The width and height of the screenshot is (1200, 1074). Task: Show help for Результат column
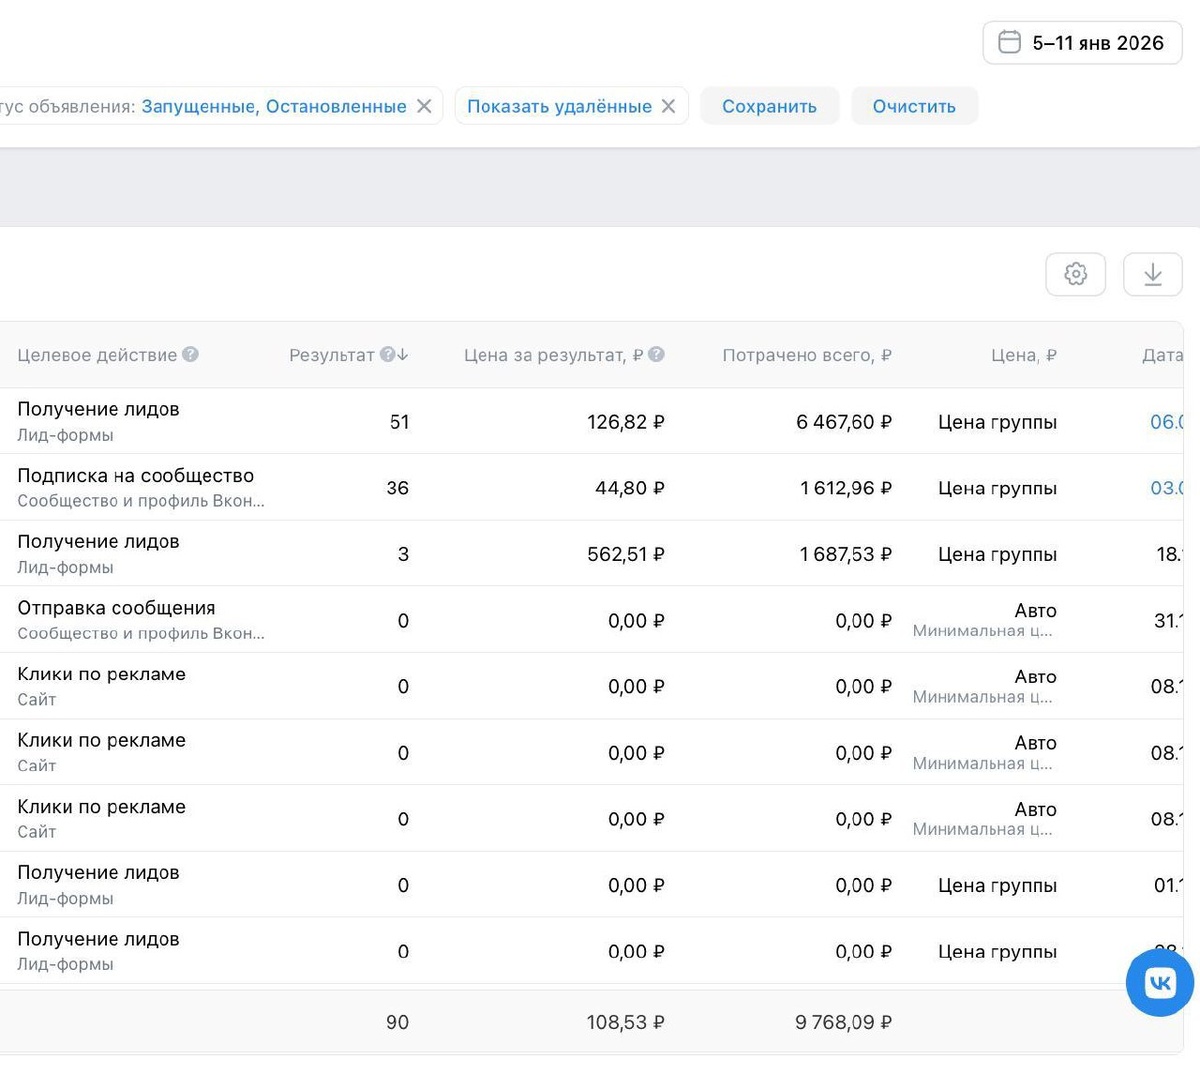[x=387, y=354]
